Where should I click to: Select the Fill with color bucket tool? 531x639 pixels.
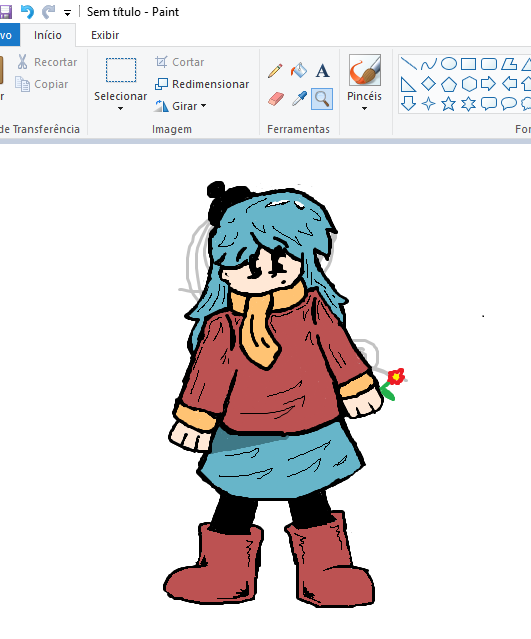(299, 71)
